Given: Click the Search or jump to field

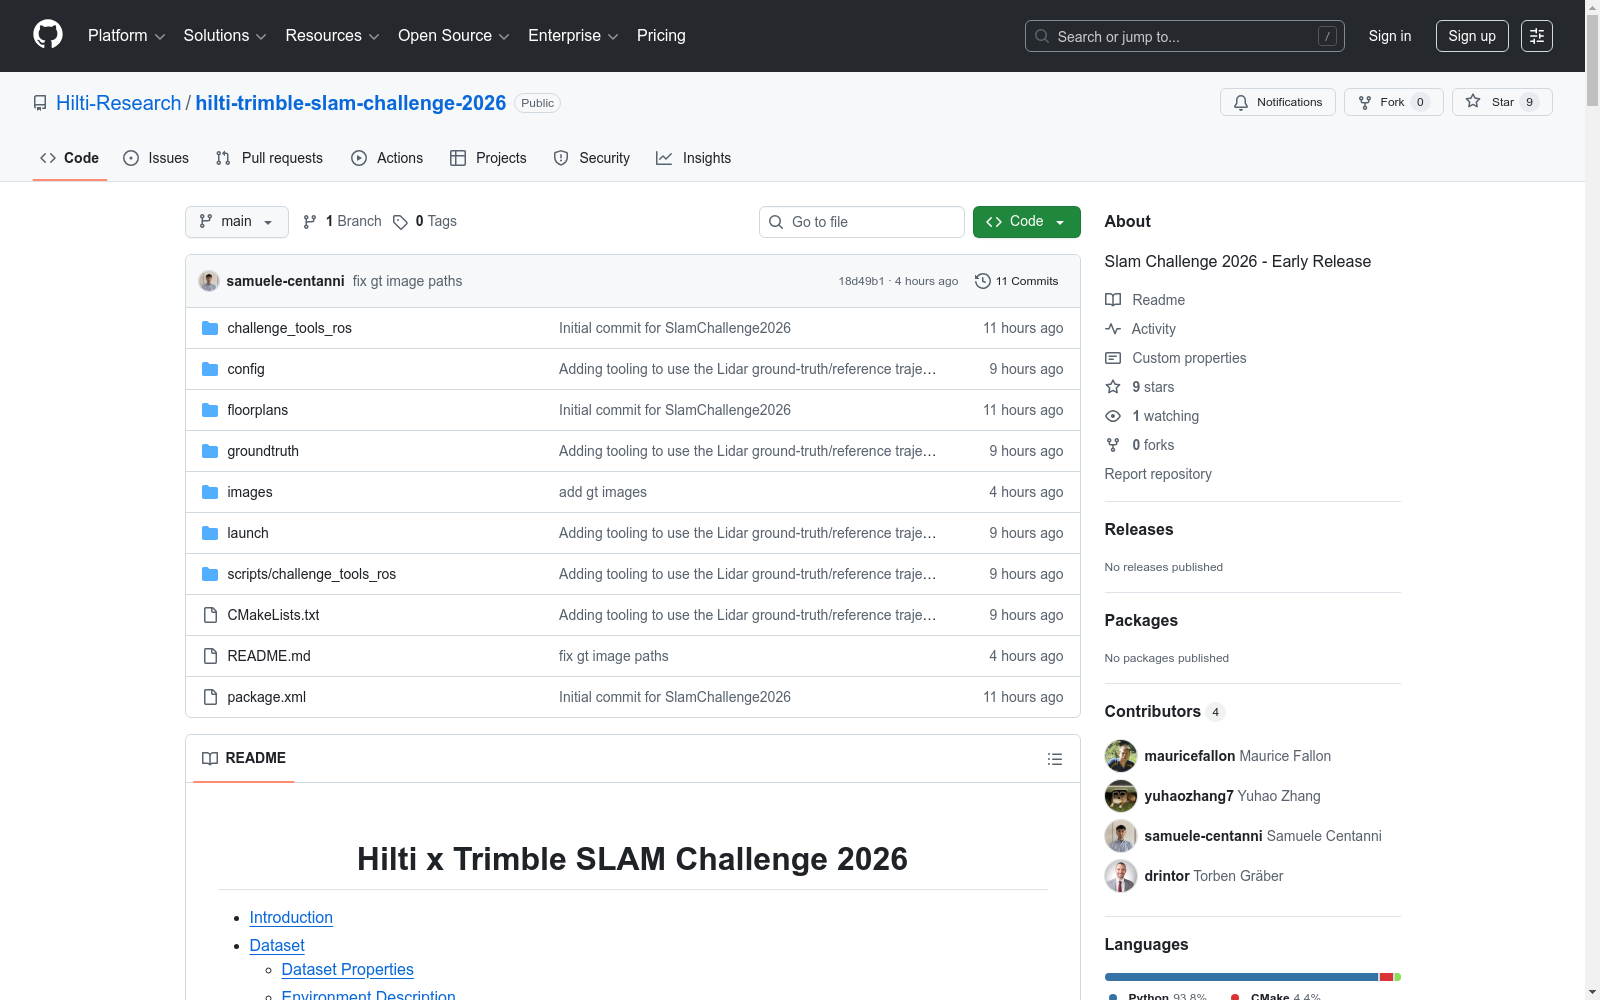Looking at the screenshot, I should (x=1185, y=36).
